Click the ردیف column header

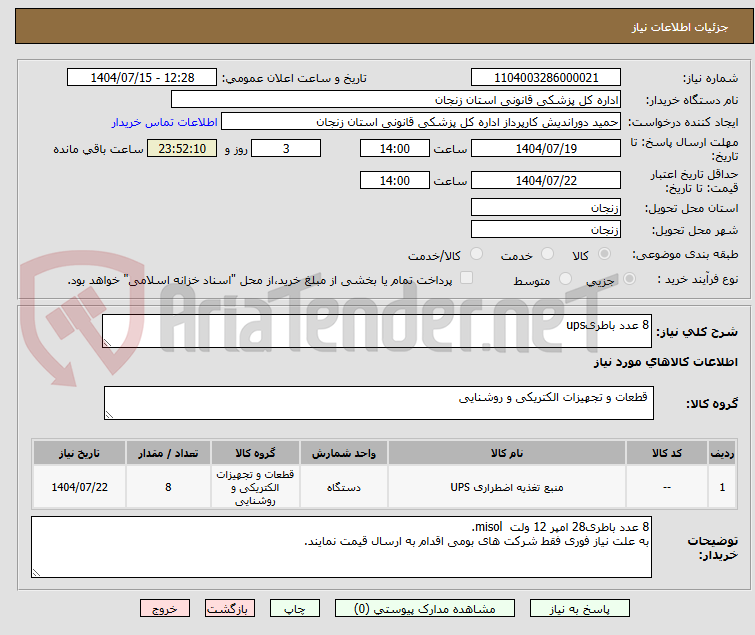pos(722,453)
